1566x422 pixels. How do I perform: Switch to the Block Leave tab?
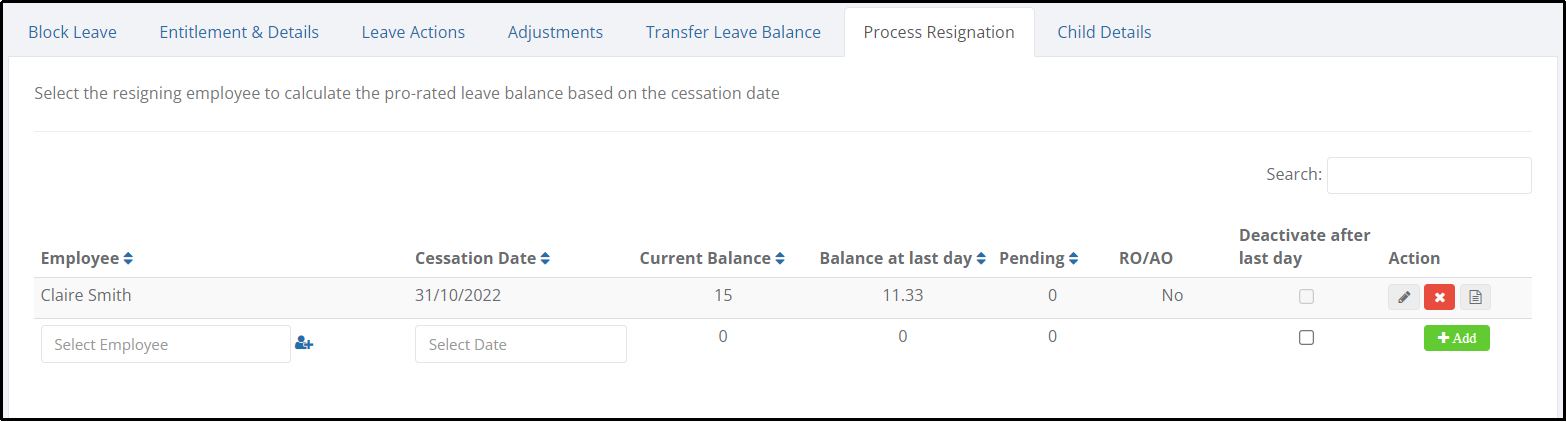72,32
